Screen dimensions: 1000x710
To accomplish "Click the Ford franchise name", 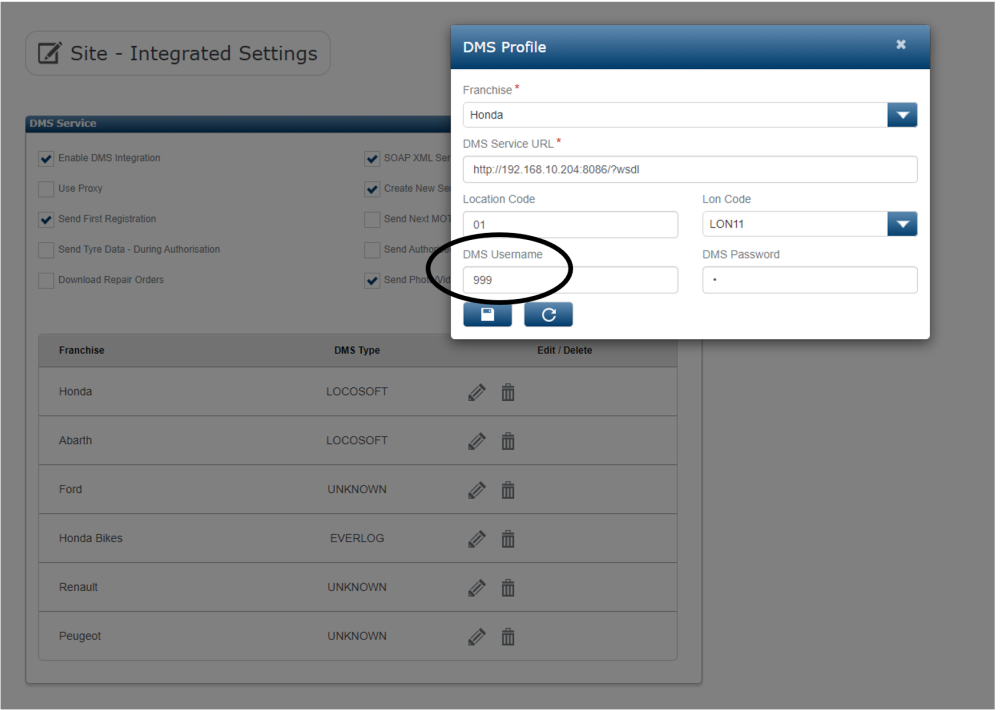I will click(x=70, y=489).
